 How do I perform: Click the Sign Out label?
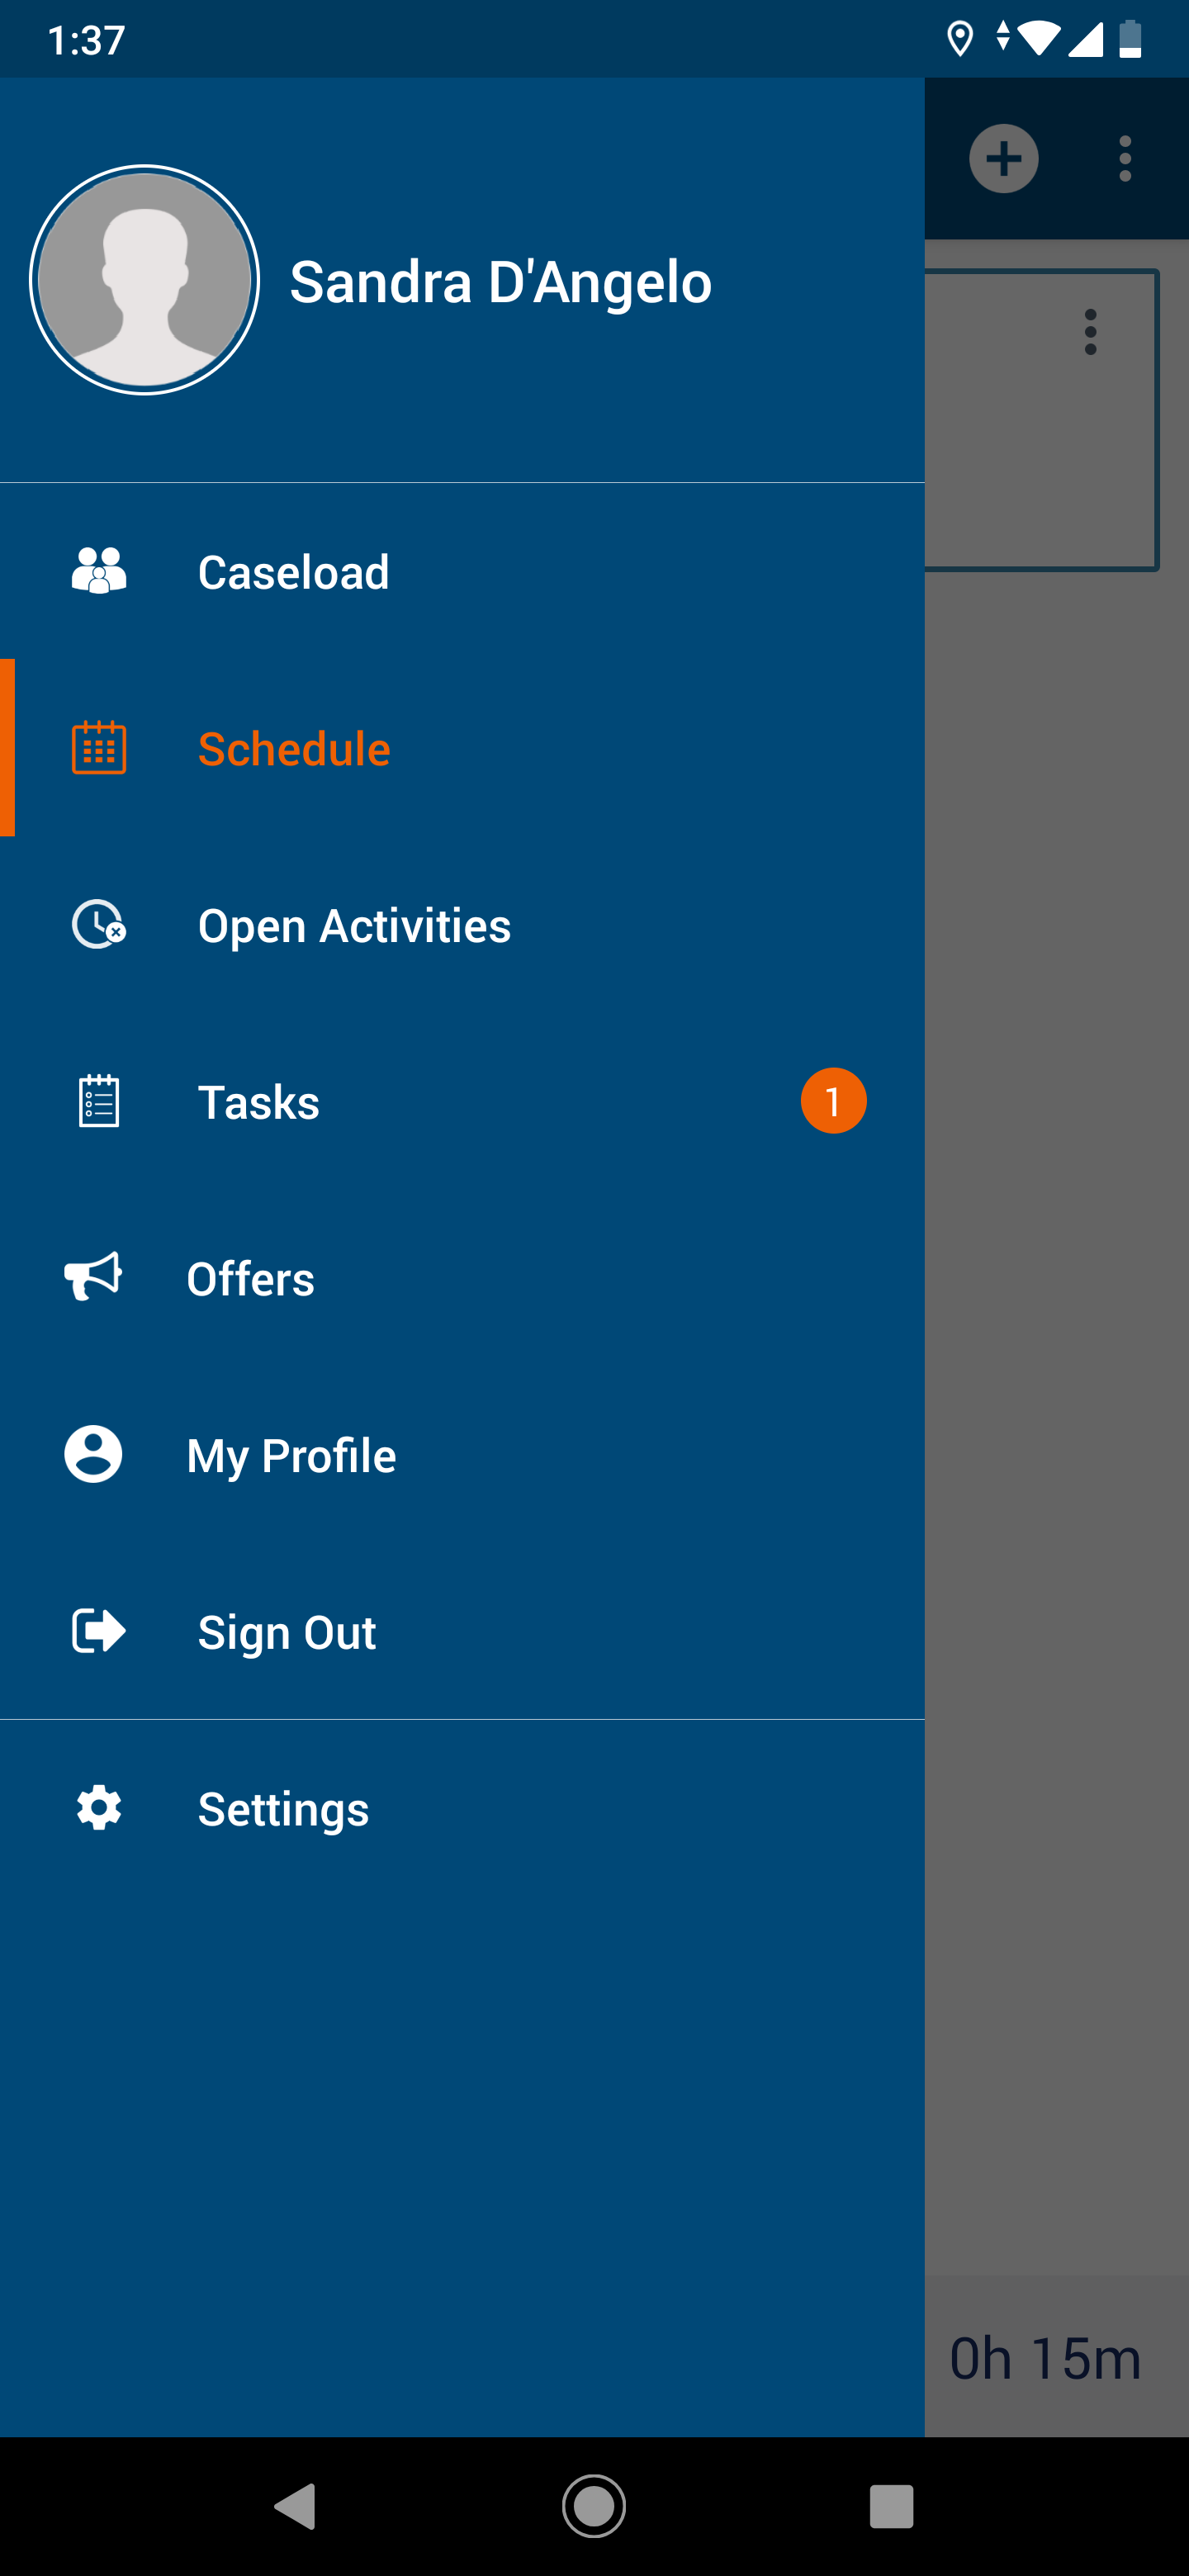287,1633
